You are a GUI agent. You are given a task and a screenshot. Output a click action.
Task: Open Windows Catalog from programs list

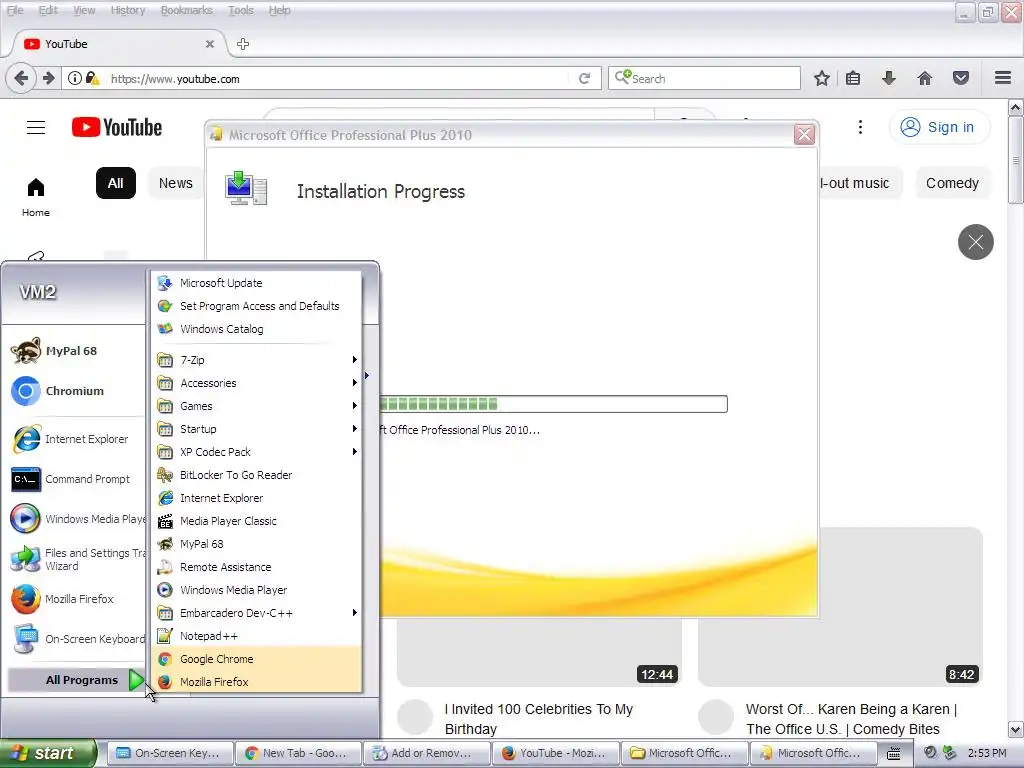tap(257, 329)
